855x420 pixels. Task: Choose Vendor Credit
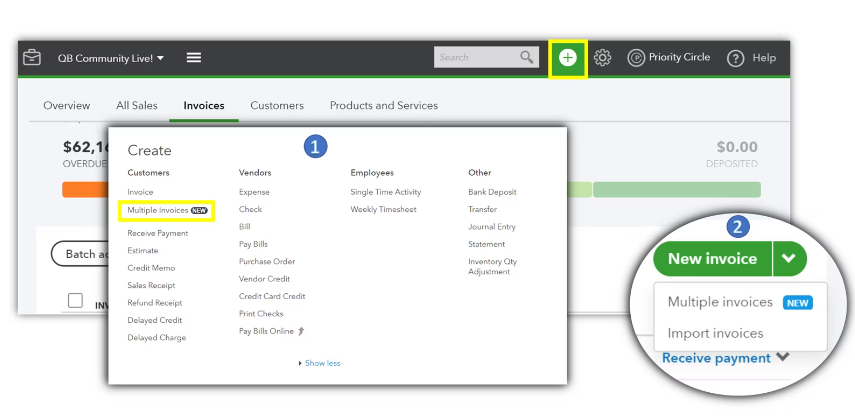tap(264, 279)
